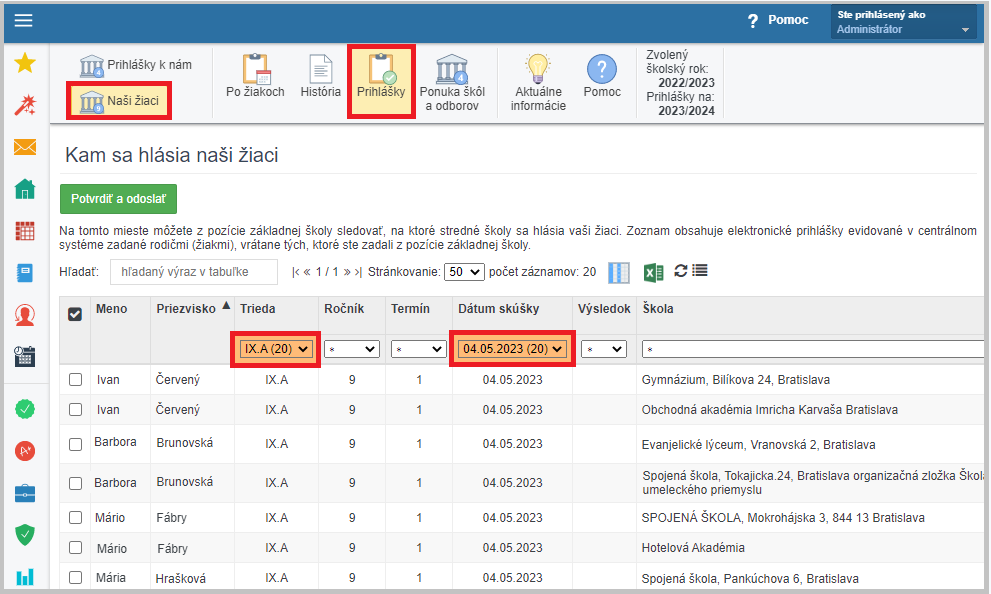The height and width of the screenshot is (594, 991).
Task: Go to the first page of results
Action: (x=295, y=272)
